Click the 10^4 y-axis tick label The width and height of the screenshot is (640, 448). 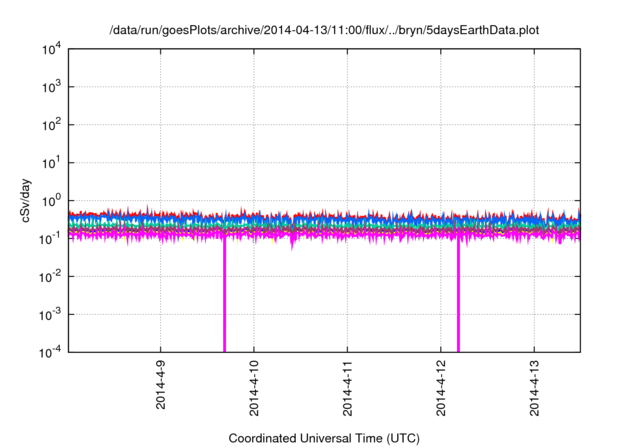(x=51, y=49)
